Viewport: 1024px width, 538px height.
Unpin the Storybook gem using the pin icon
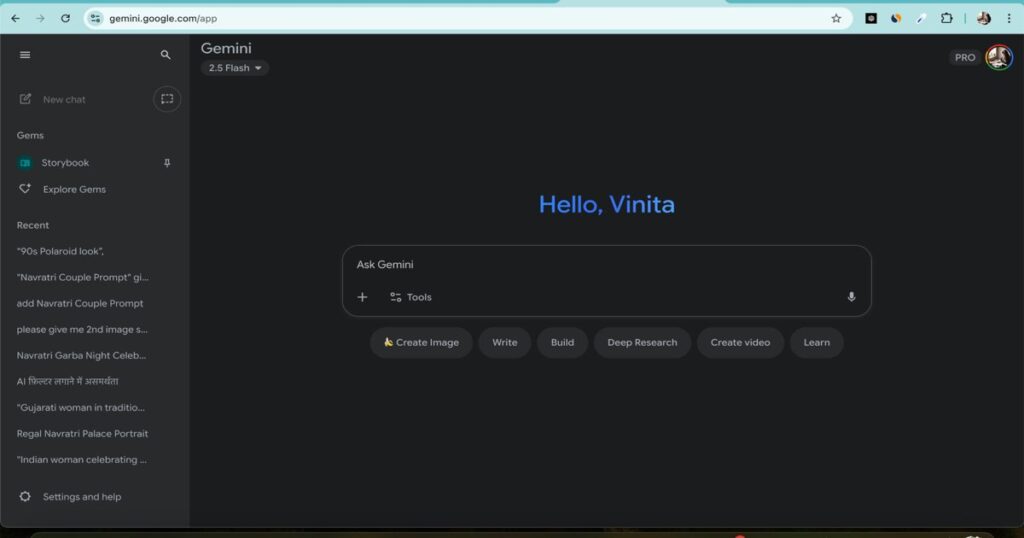[167, 163]
